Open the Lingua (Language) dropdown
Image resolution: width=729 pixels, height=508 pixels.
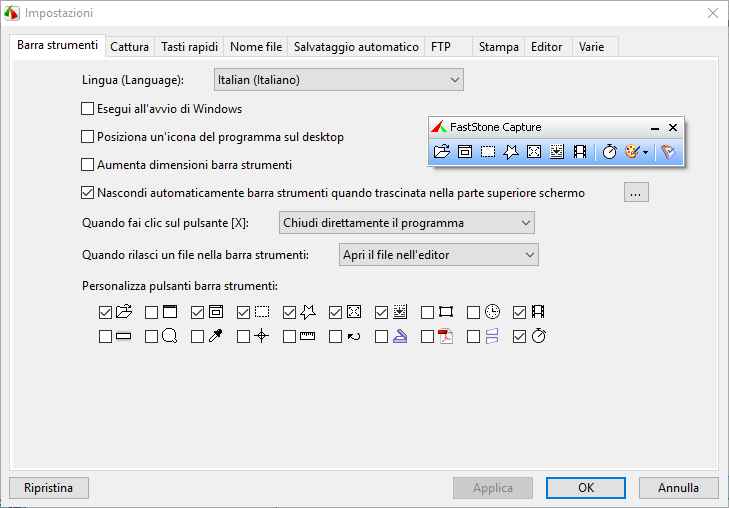point(338,80)
